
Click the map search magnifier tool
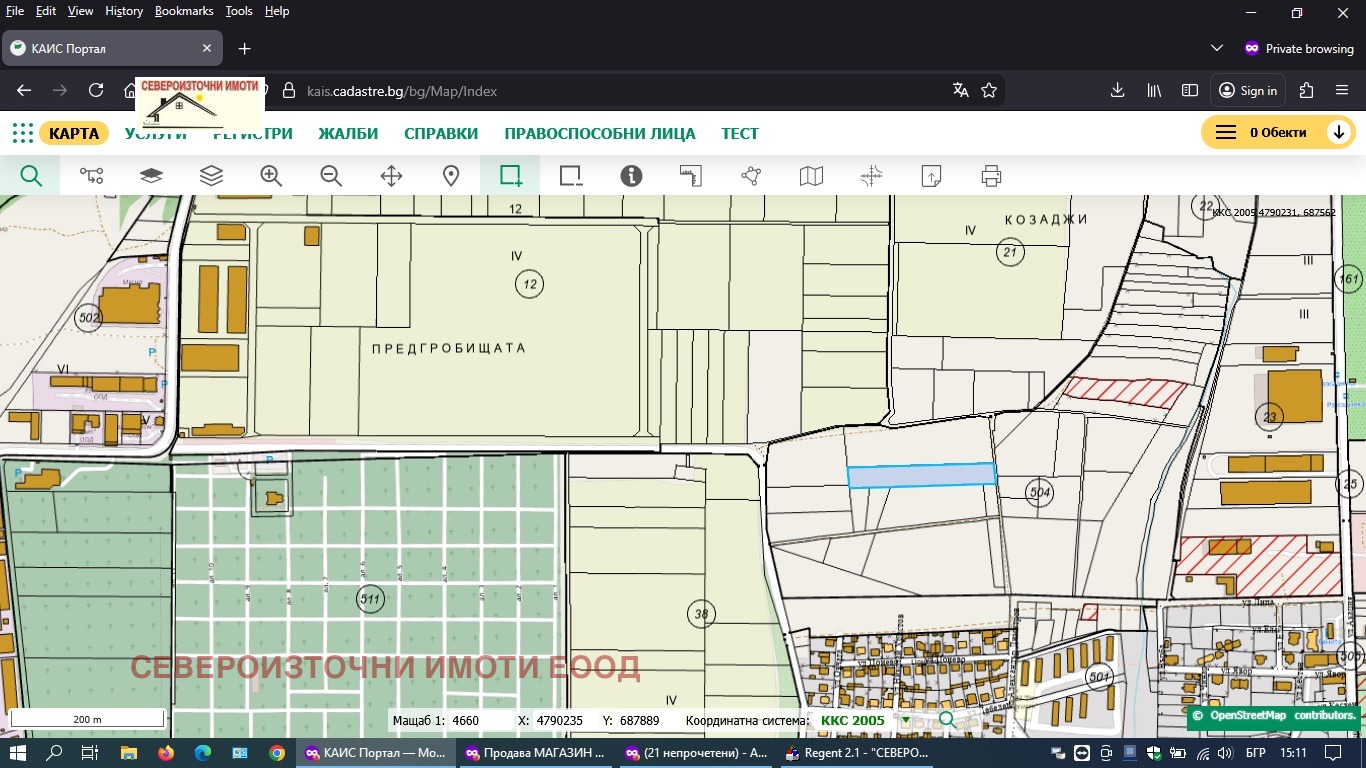pos(31,176)
